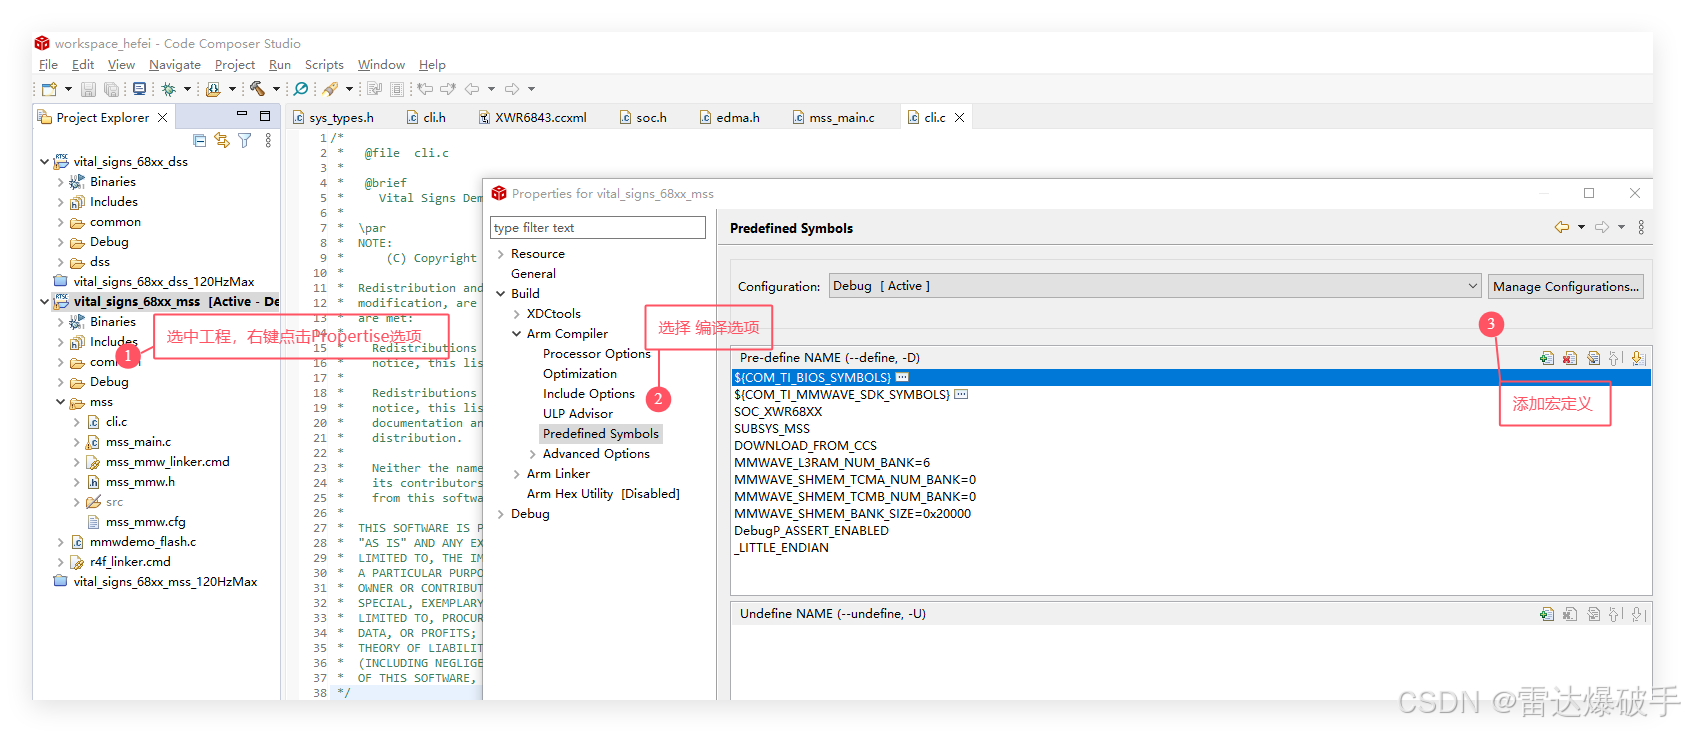This screenshot has height=732, width=1685.
Task: Select vital_signs_68xx_mss_120HzMax project
Action: point(165,582)
